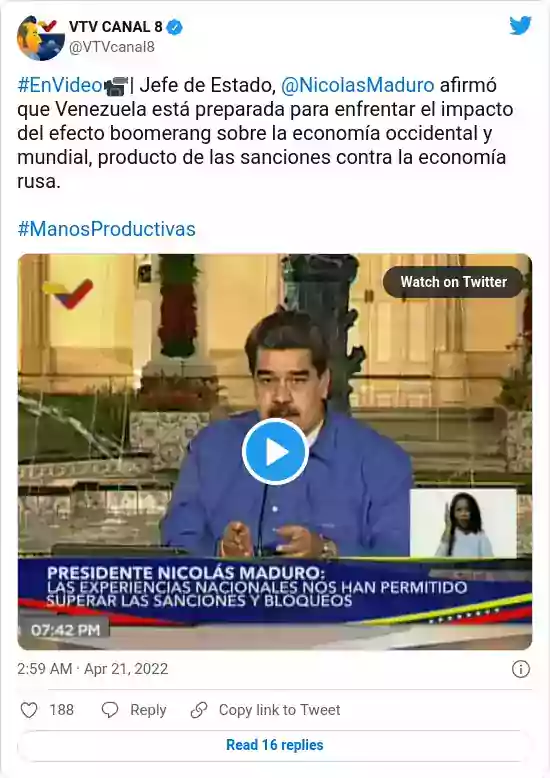The image size is (550, 778).
Task: Open the tweet info circle icon
Action: (x=521, y=669)
